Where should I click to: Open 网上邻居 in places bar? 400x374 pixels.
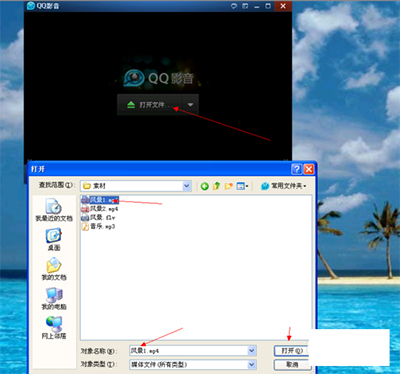[54, 328]
